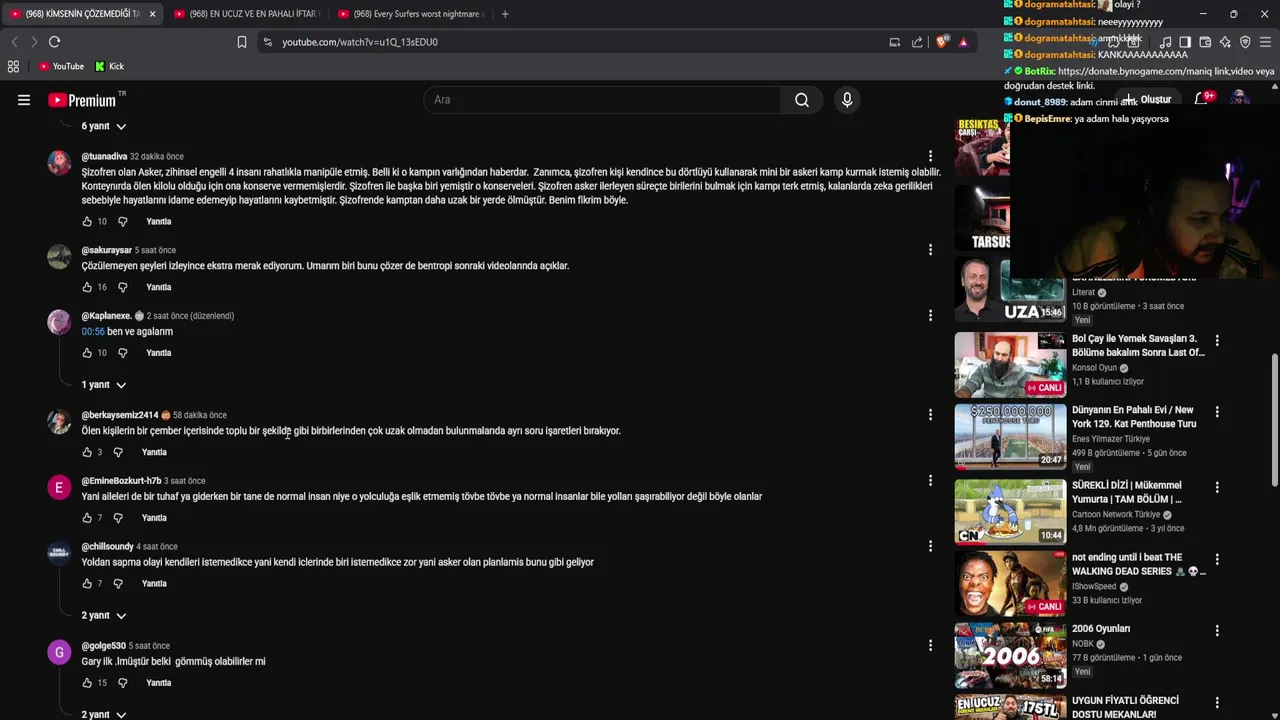This screenshot has width=1280, height=720.
Task: Like the comment by @berkaysemiz2414
Action: [x=87, y=452]
